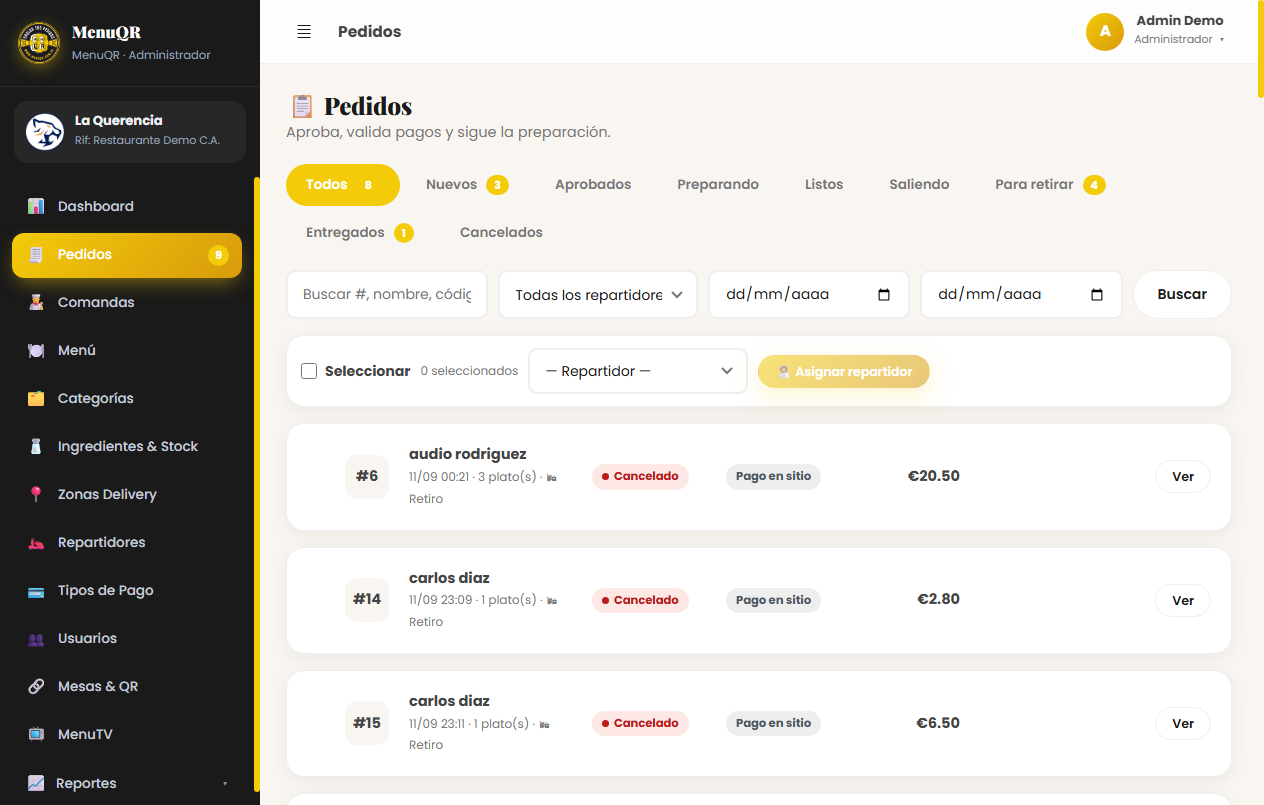Screen dimensions: 1264x805
Task: Open Comandas in the sidebar
Action: [x=127, y=302]
